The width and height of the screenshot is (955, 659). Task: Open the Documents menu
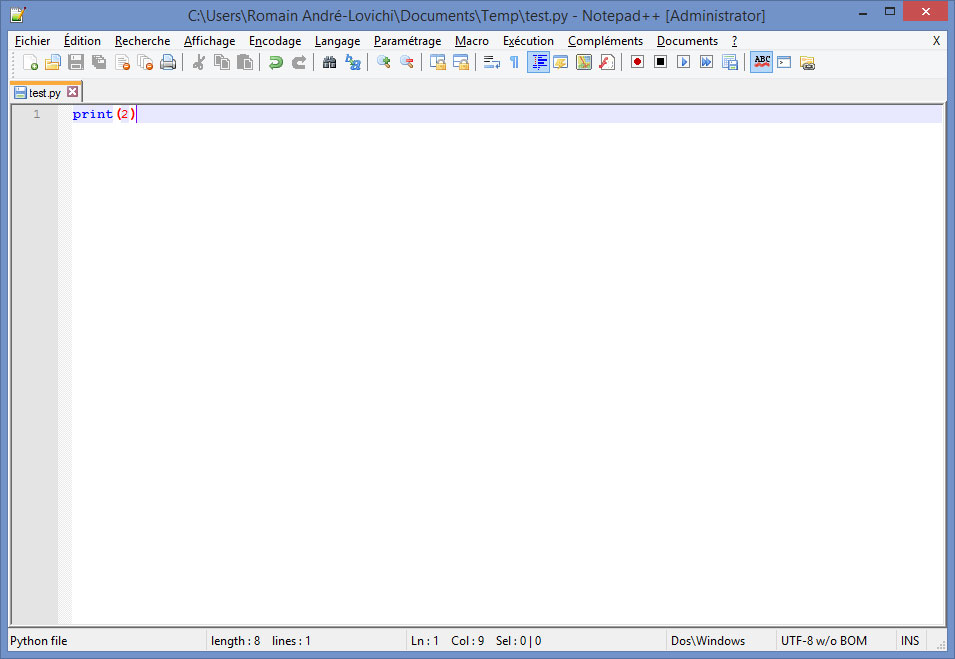687,41
